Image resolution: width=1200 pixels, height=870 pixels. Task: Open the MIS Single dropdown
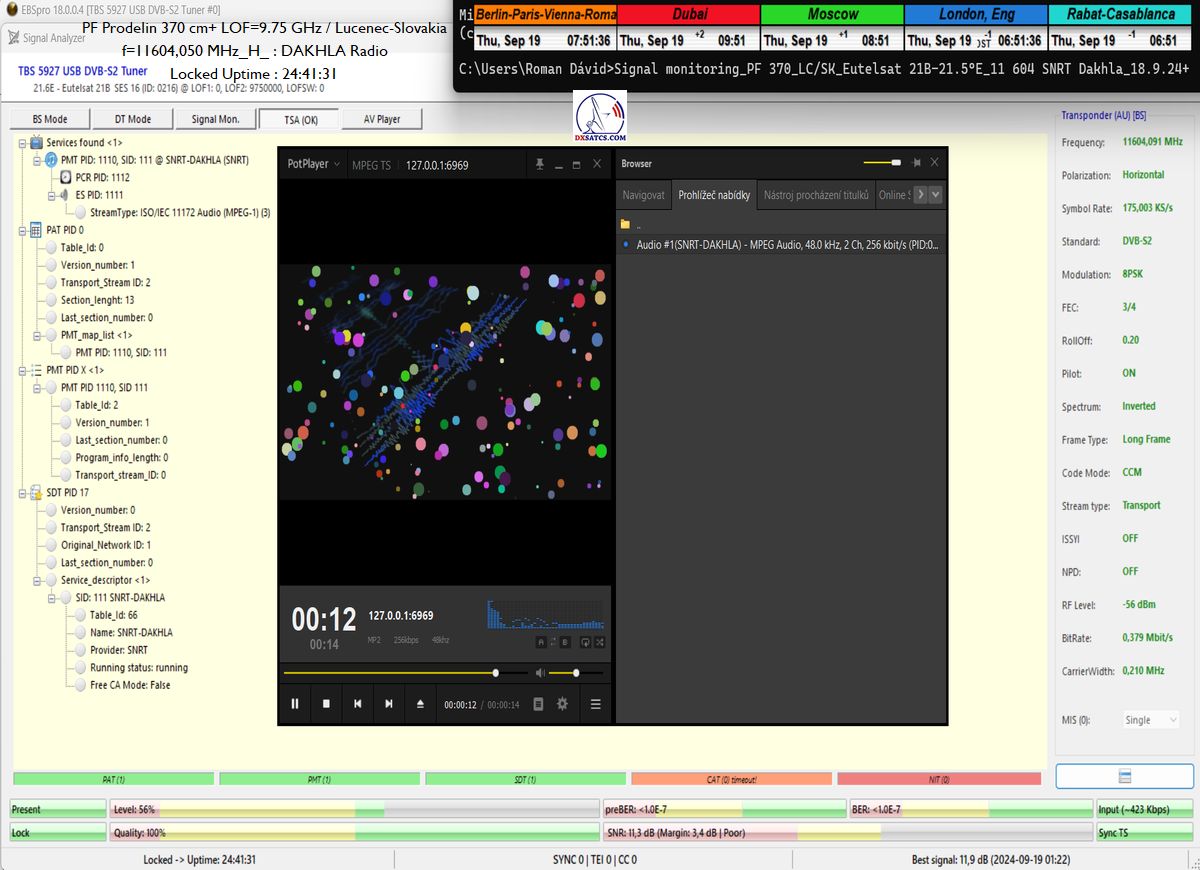[1149, 720]
